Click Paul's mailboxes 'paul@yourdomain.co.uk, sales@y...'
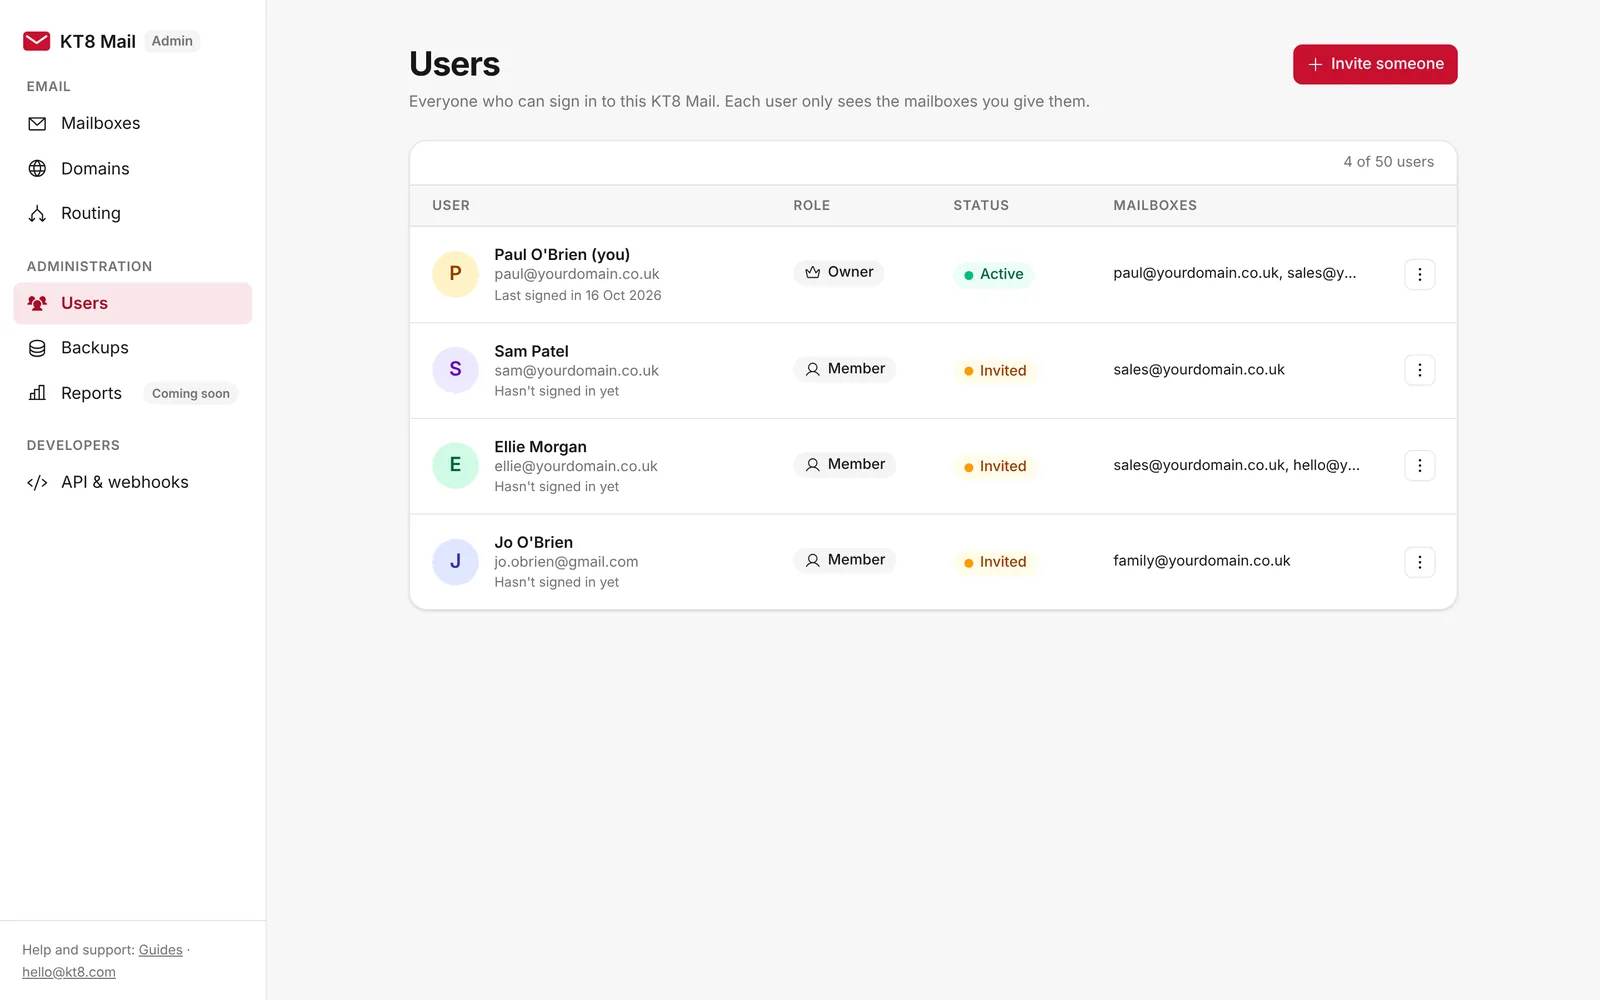 [x=1235, y=273]
